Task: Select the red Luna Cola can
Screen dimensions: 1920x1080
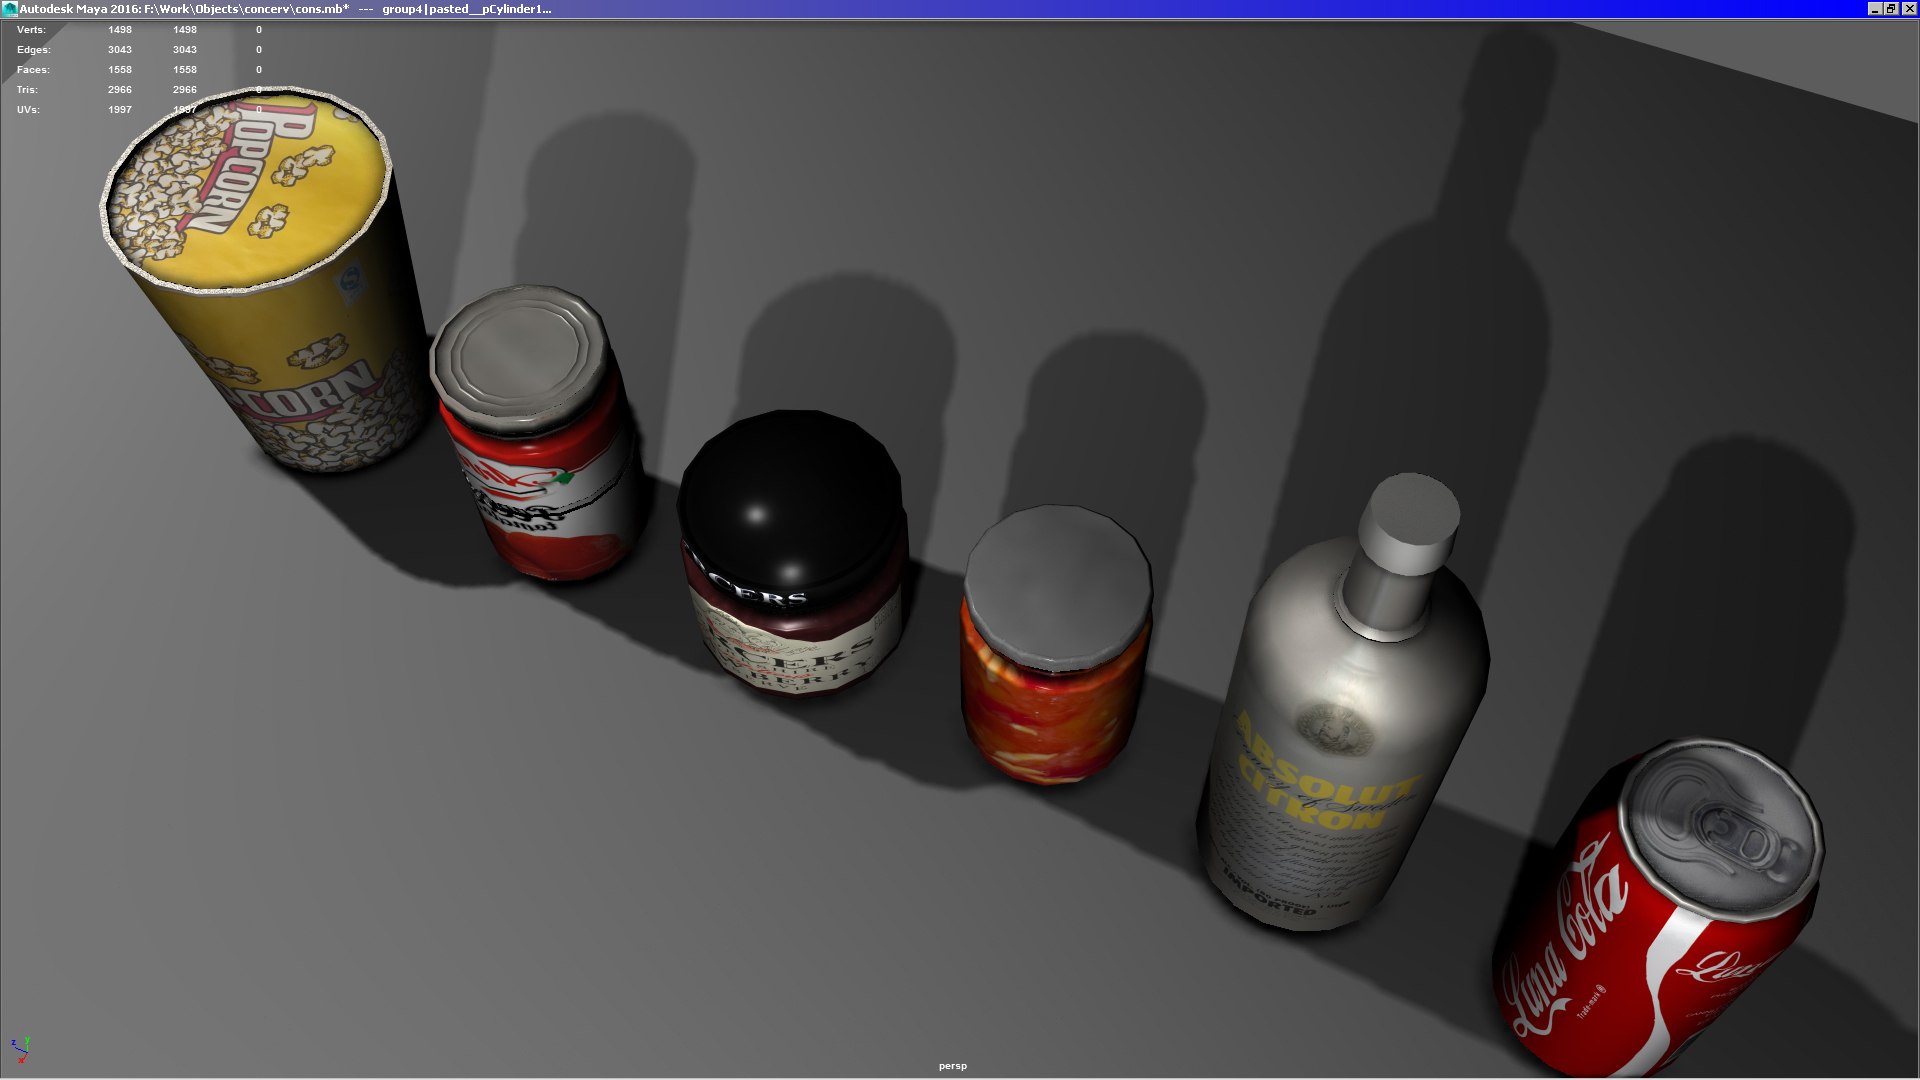Action: pos(1660,910)
